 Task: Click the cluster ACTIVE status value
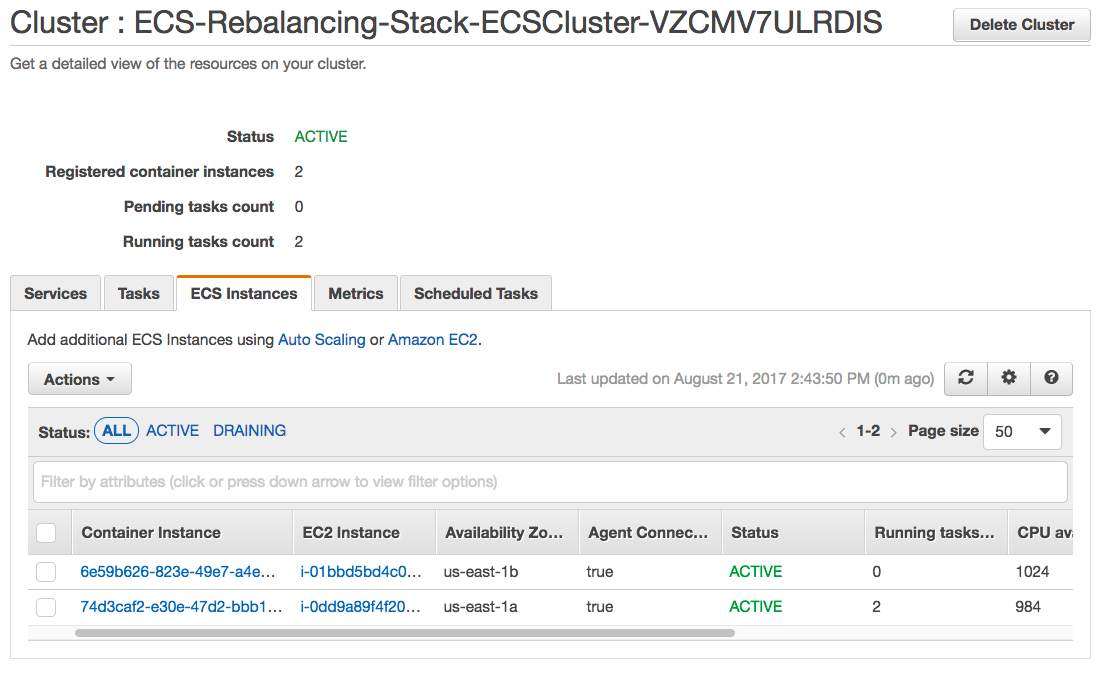[x=321, y=137]
